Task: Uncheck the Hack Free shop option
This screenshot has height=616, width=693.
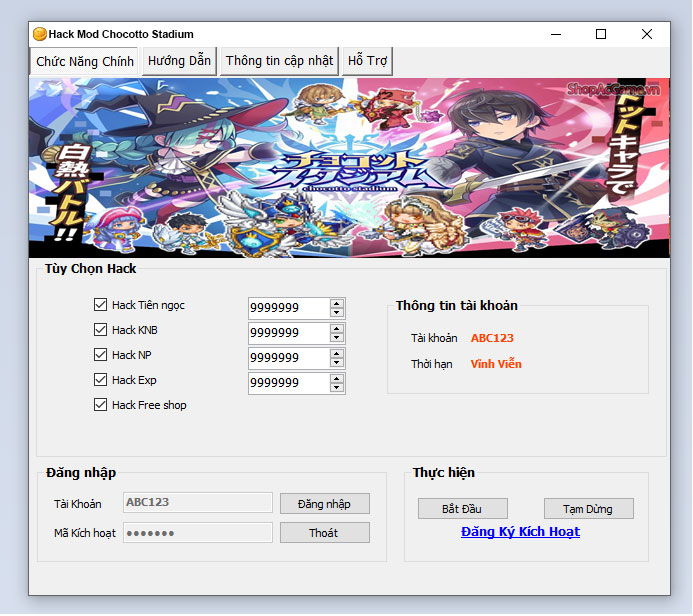Action: 100,405
